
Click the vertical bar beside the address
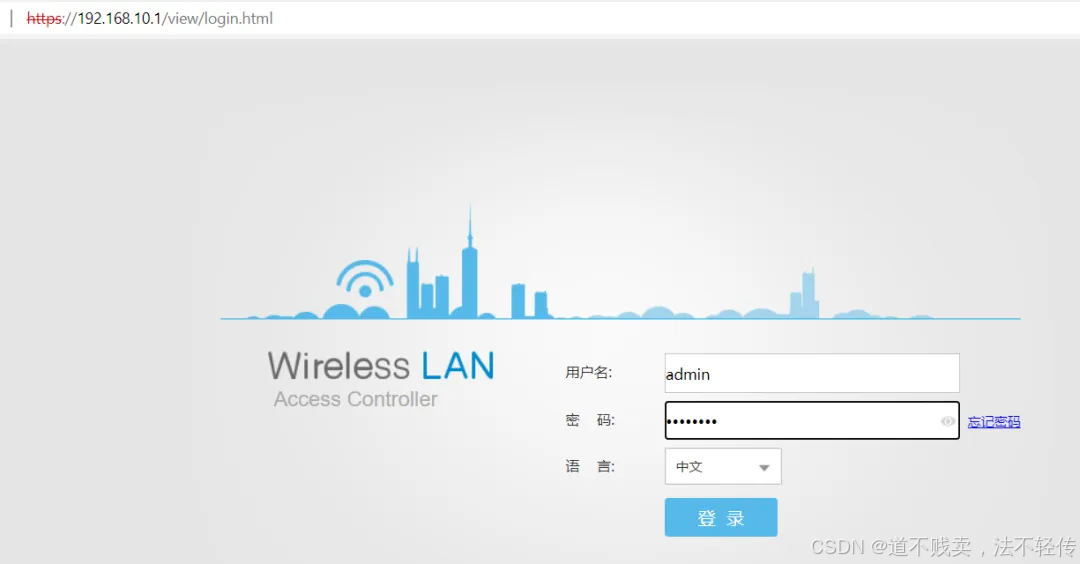tap(11, 19)
